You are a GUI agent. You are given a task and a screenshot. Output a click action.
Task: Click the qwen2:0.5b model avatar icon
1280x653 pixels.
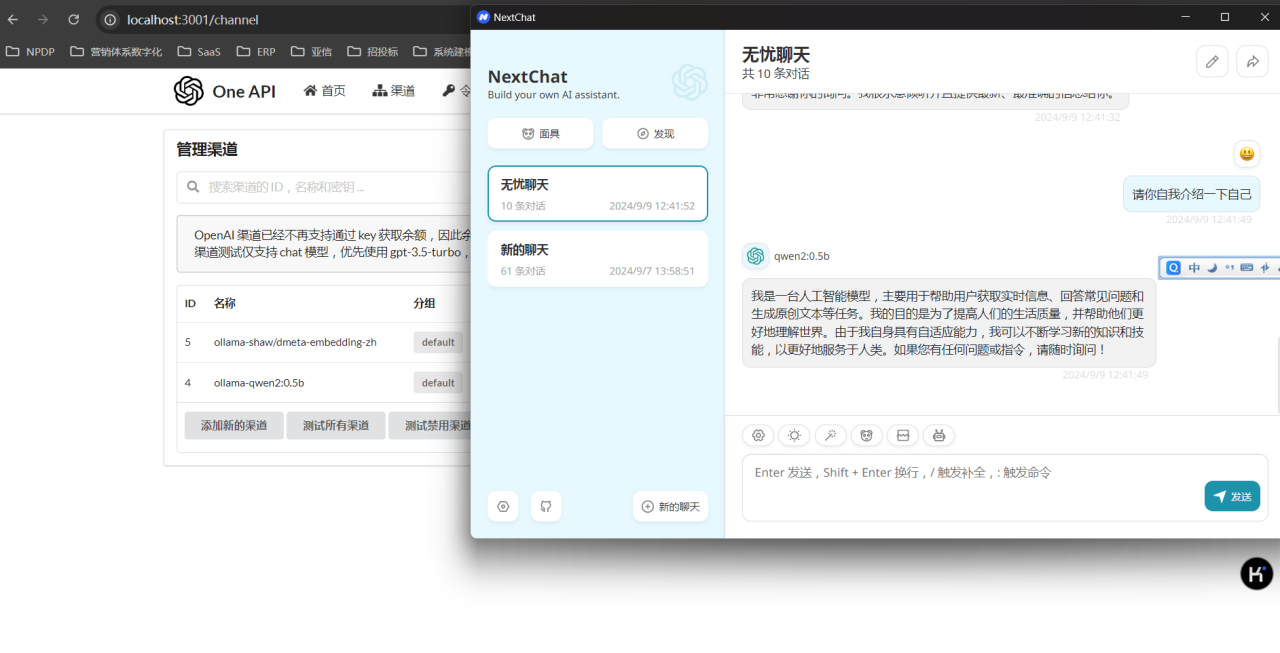(755, 256)
